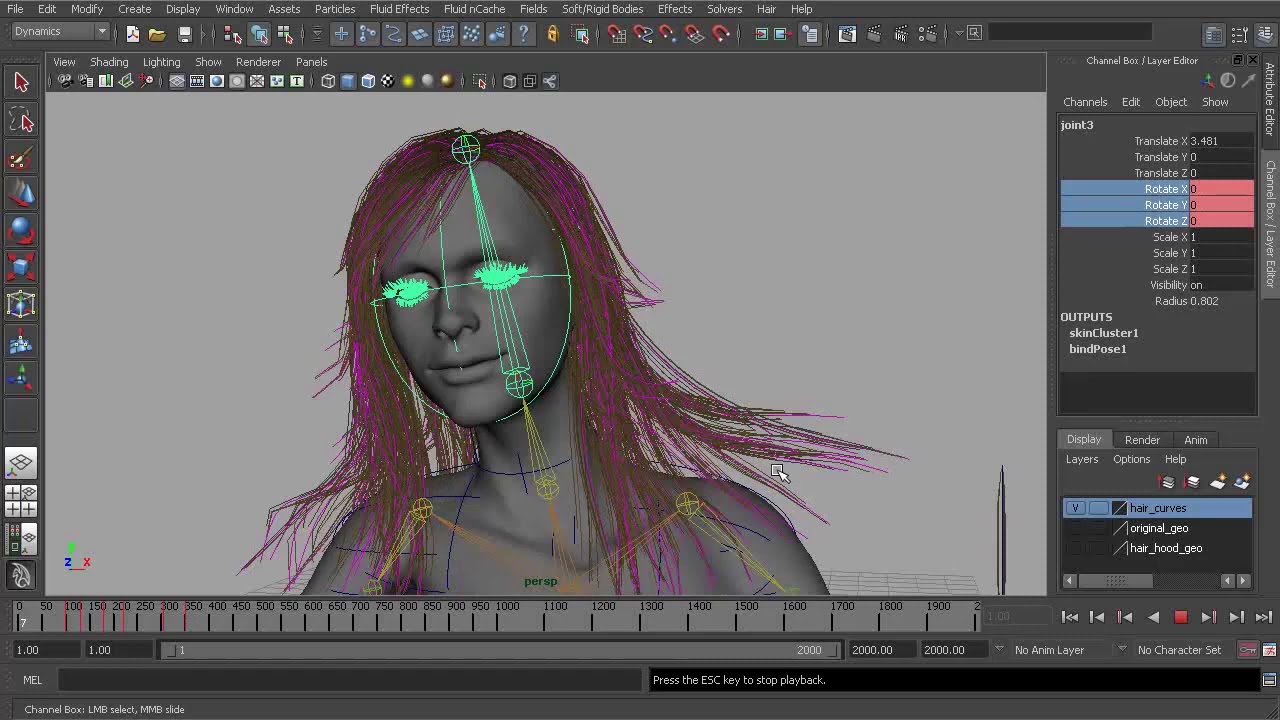Activate the Paint Selection tool
The image size is (1280, 720).
(x=21, y=158)
